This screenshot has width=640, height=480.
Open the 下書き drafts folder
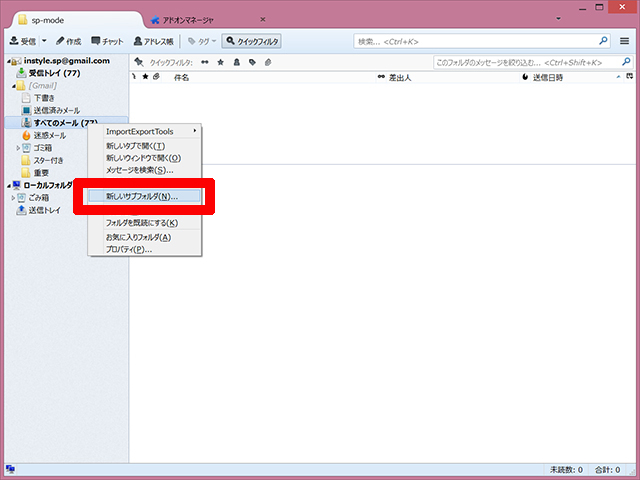[44, 98]
